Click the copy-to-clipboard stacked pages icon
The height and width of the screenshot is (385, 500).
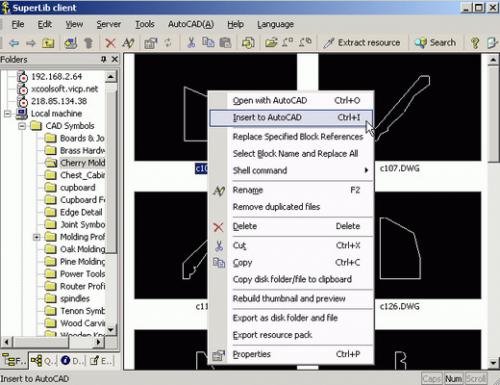[248, 43]
